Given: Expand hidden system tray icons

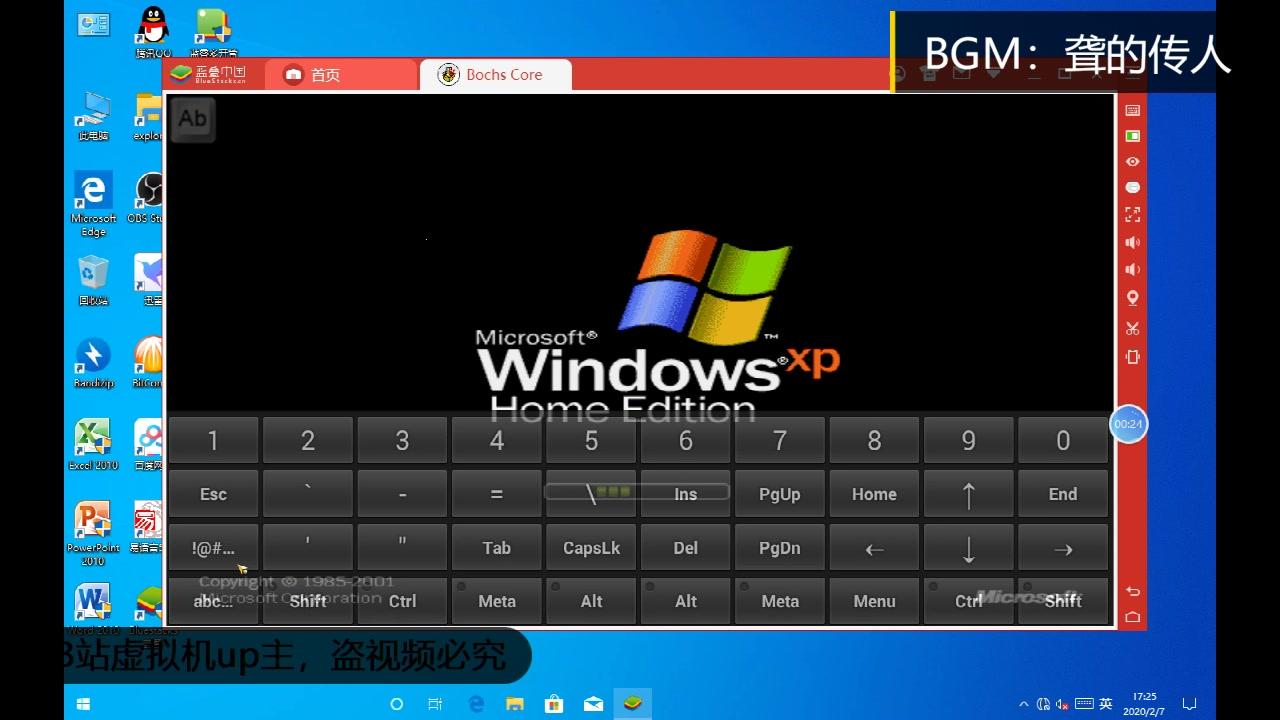Looking at the screenshot, I should [x=1023, y=705].
